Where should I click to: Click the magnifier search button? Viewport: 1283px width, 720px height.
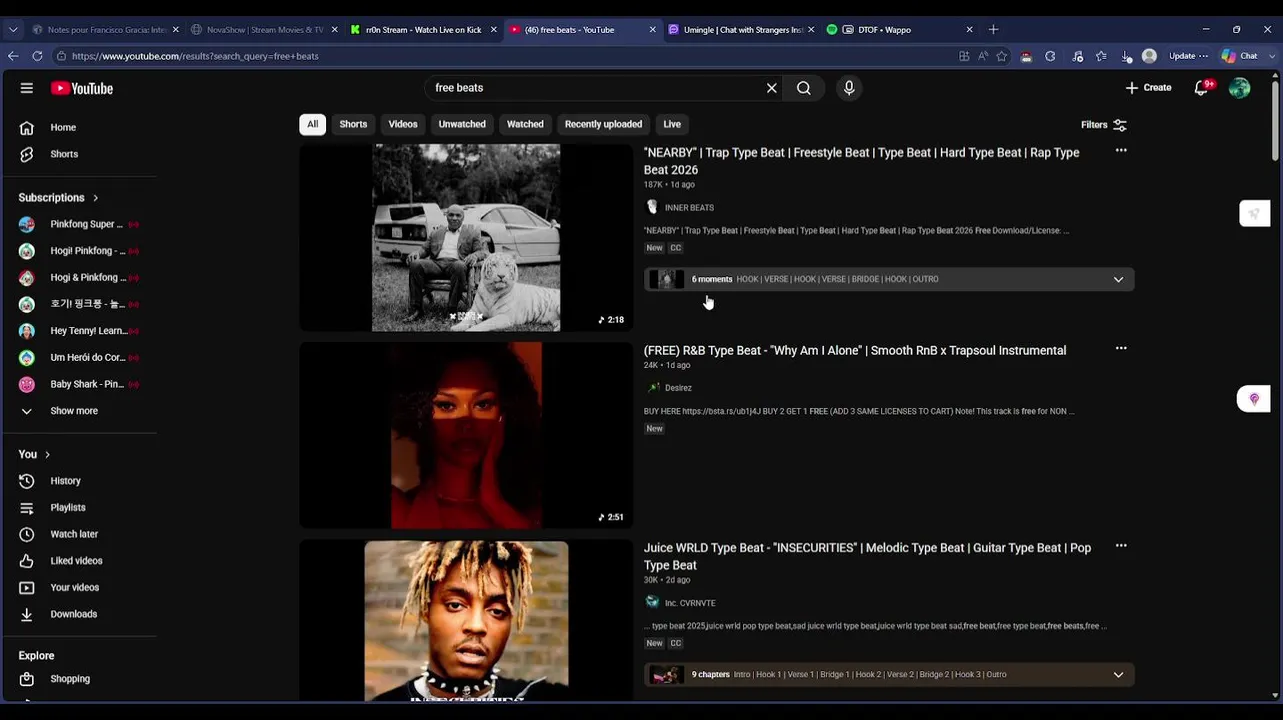pyautogui.click(x=804, y=88)
